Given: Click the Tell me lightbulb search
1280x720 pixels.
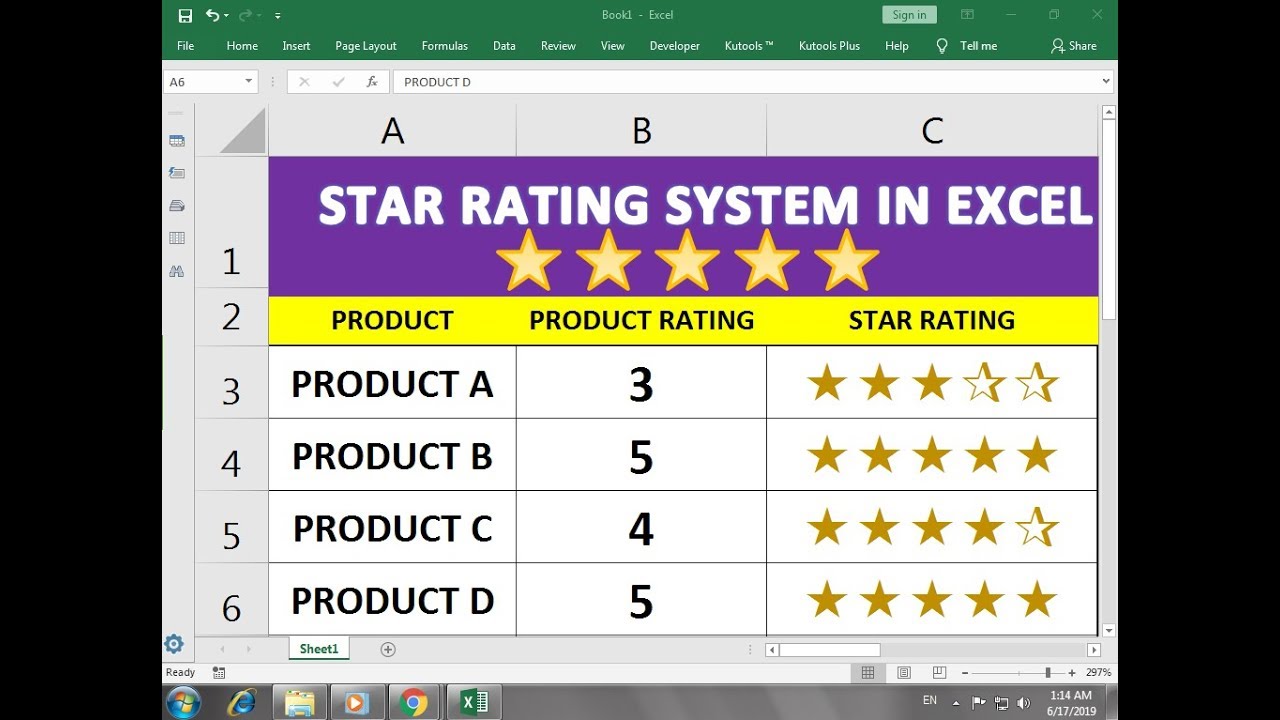Looking at the screenshot, I should pyautogui.click(x=966, y=46).
